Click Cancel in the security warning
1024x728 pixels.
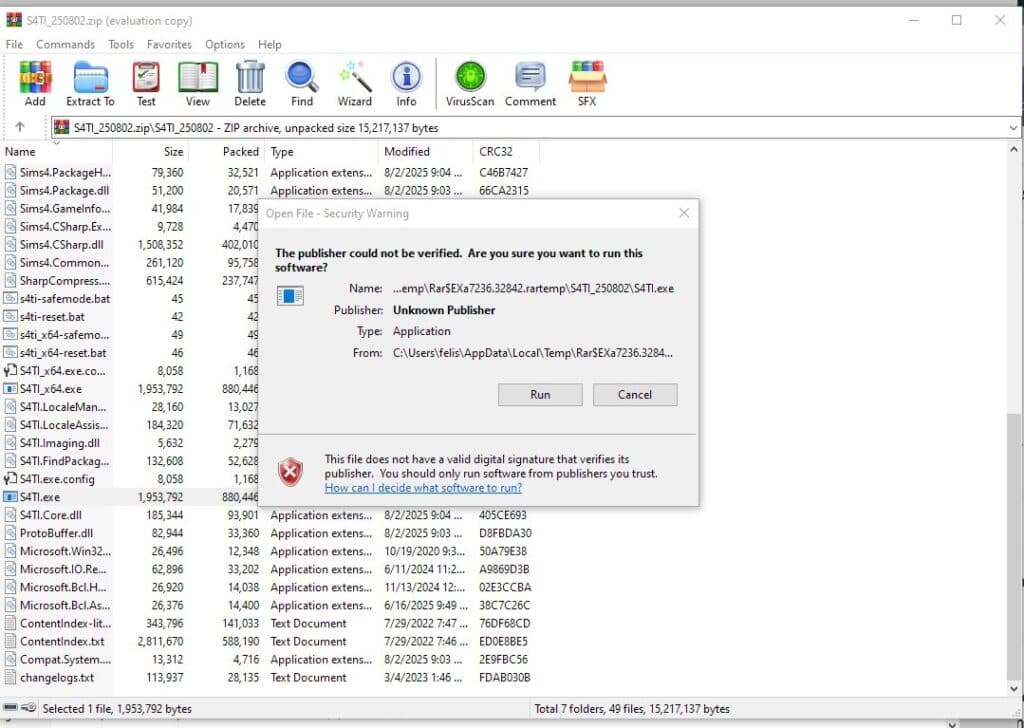635,394
